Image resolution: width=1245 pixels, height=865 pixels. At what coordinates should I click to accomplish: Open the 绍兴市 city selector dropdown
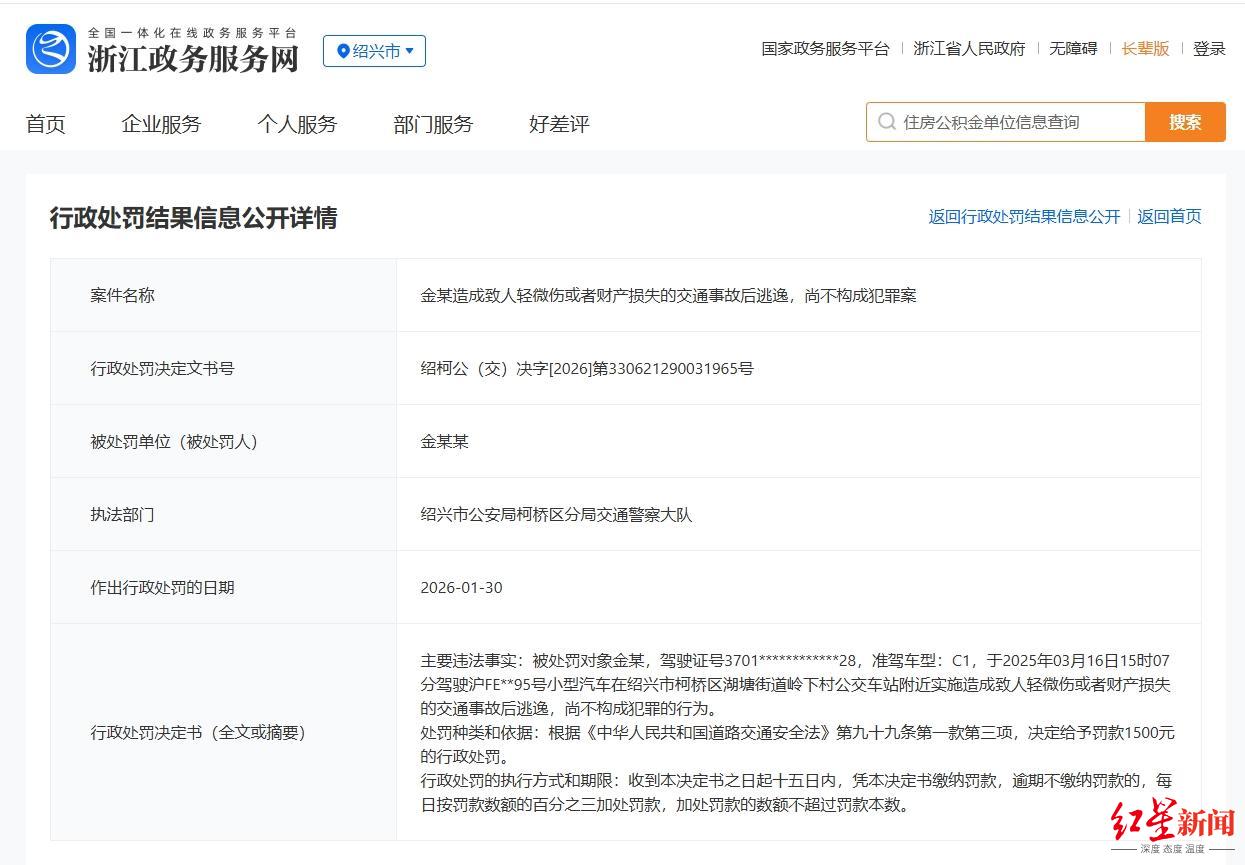375,51
